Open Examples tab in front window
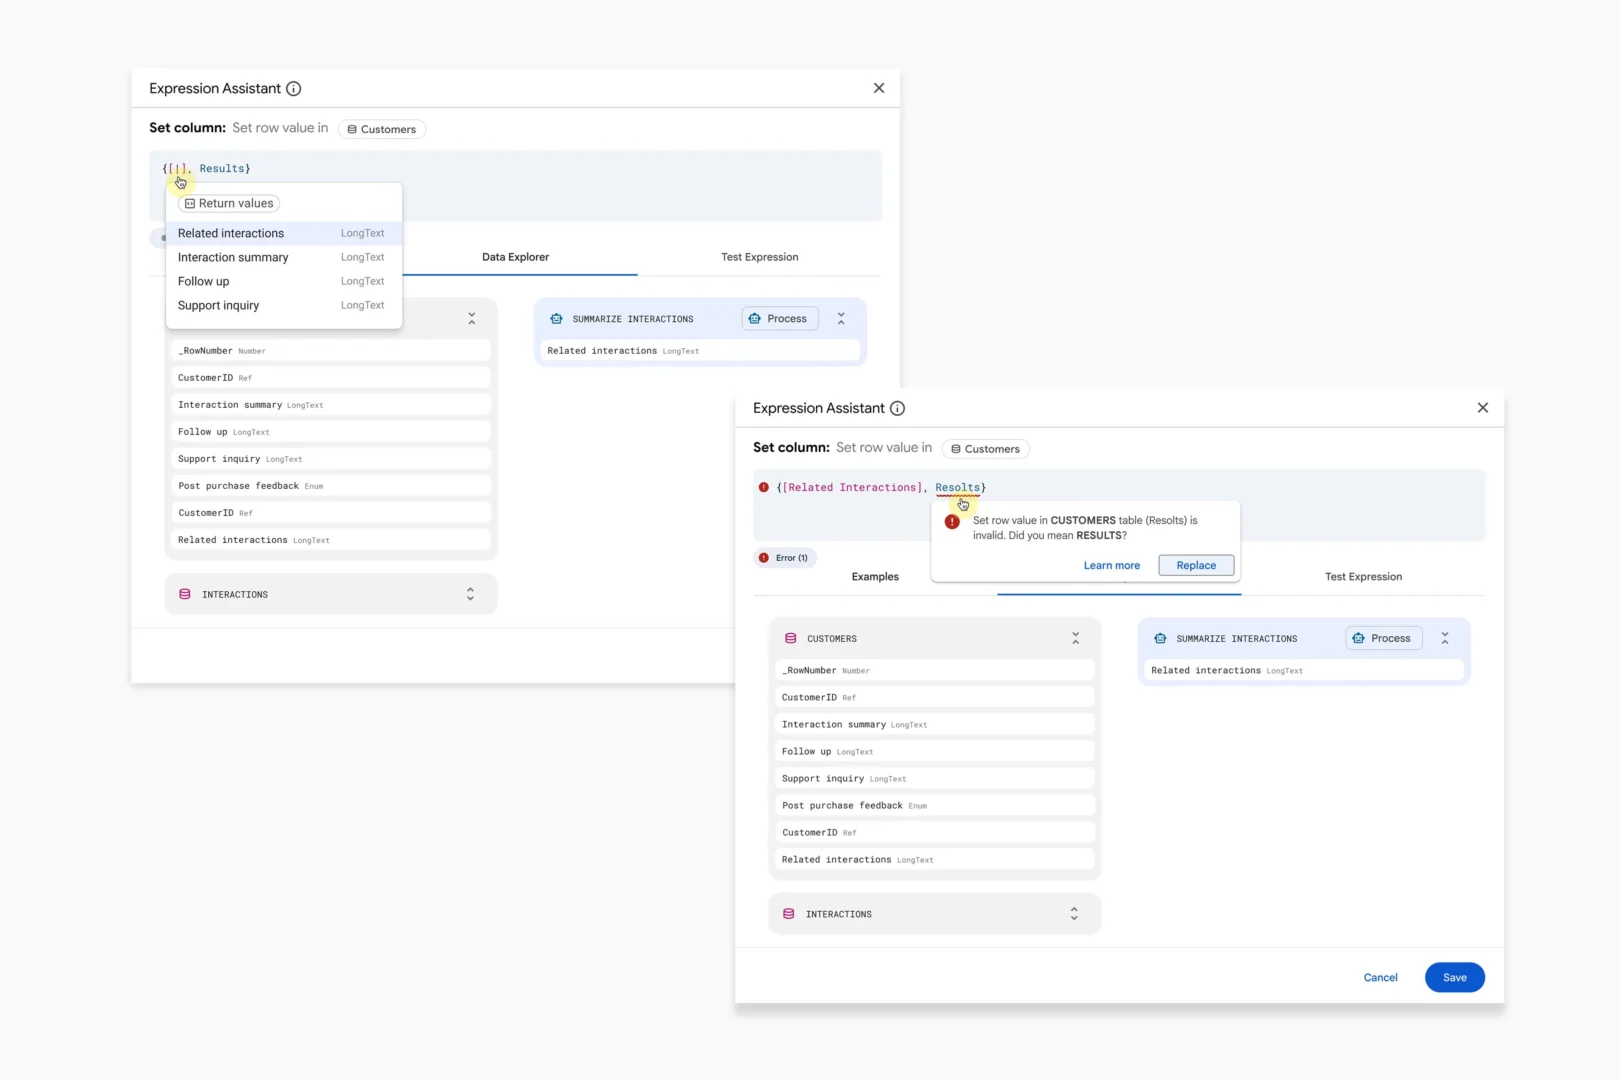The image size is (1620, 1080). (875, 577)
